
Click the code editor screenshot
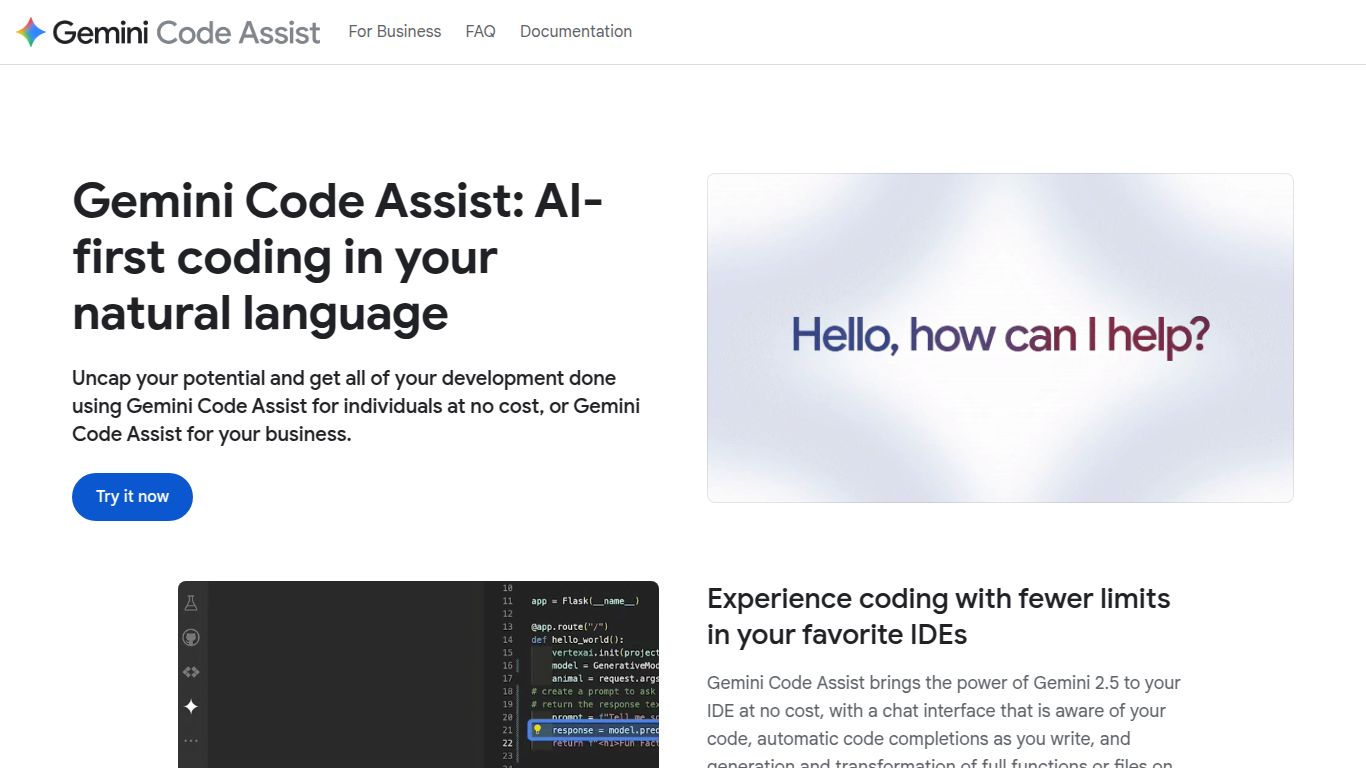pyautogui.click(x=418, y=675)
